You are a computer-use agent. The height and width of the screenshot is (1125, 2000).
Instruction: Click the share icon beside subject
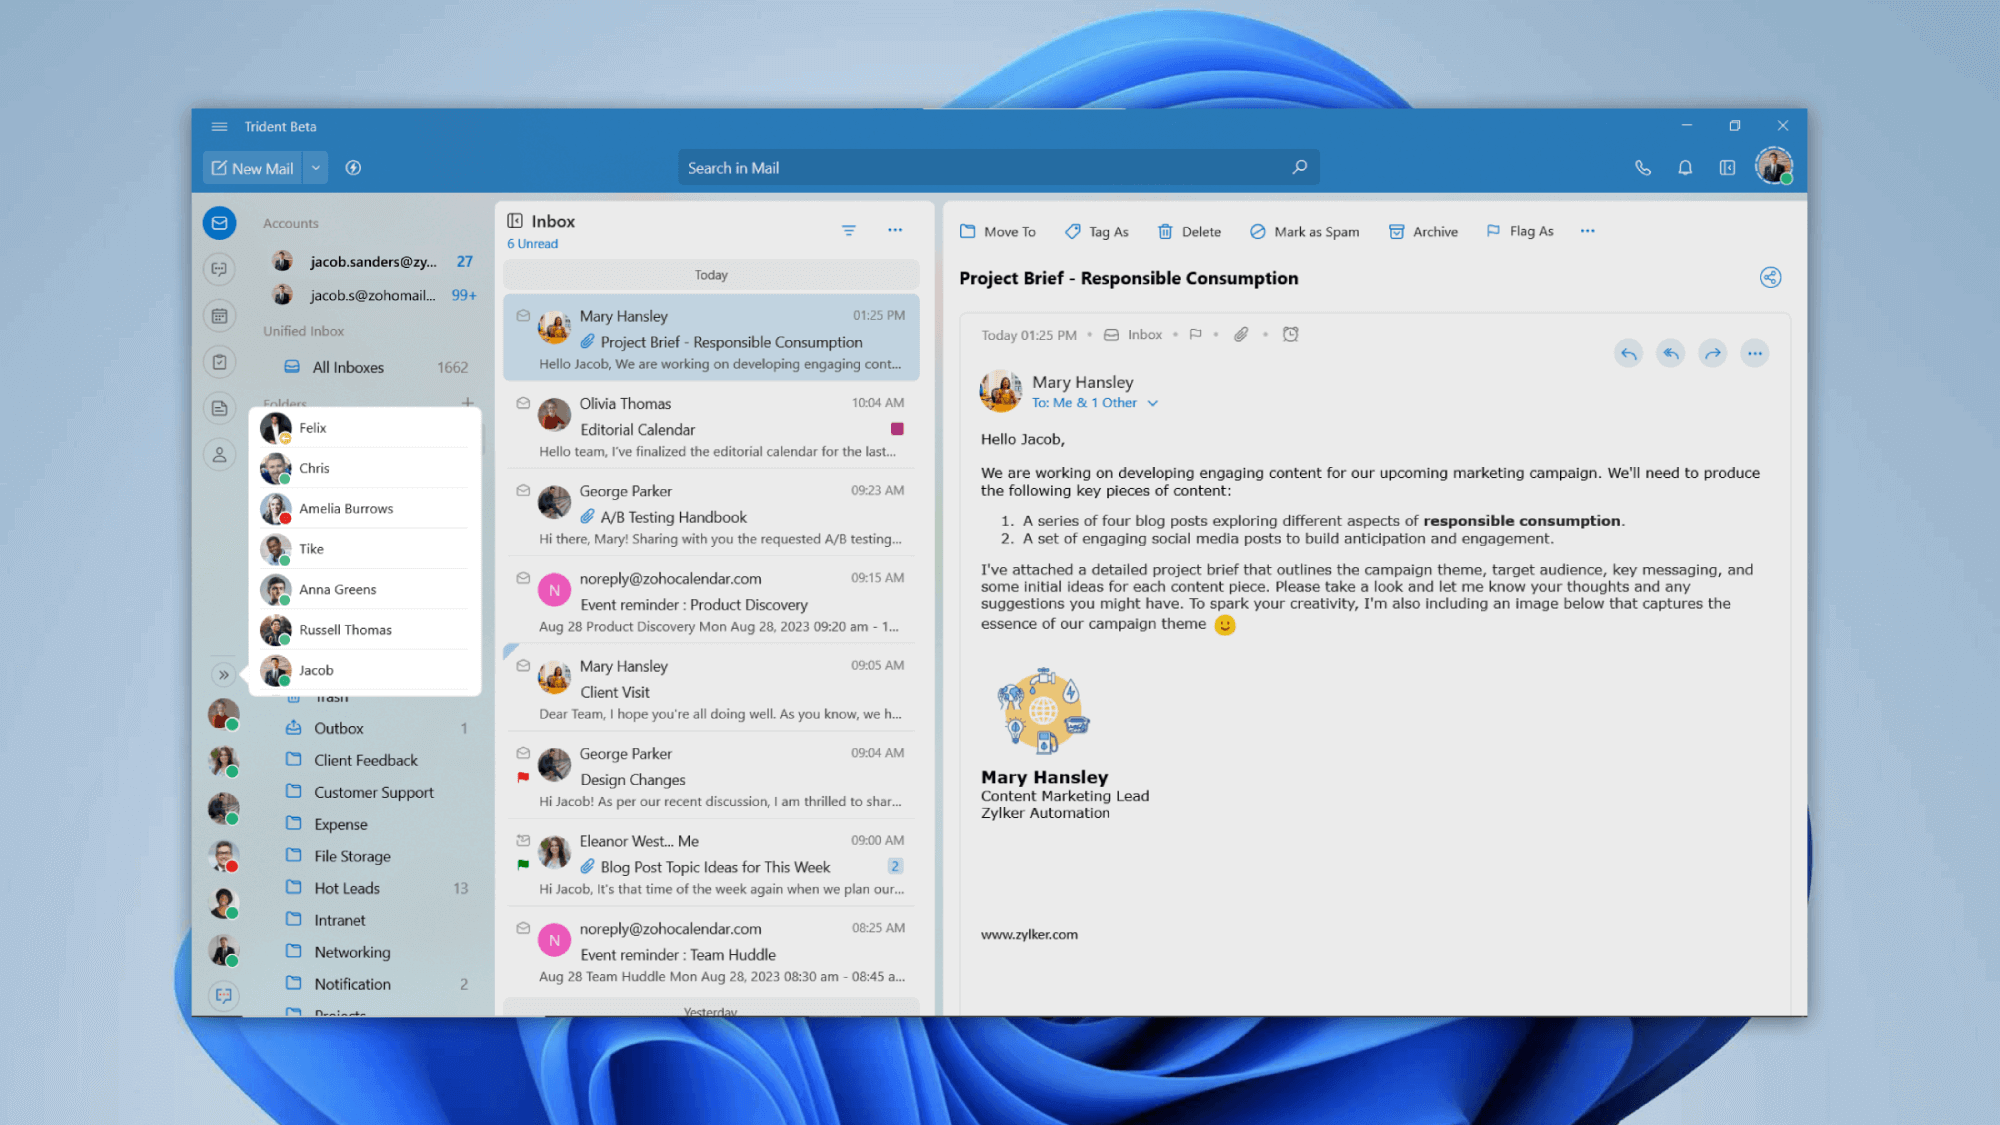coord(1770,278)
